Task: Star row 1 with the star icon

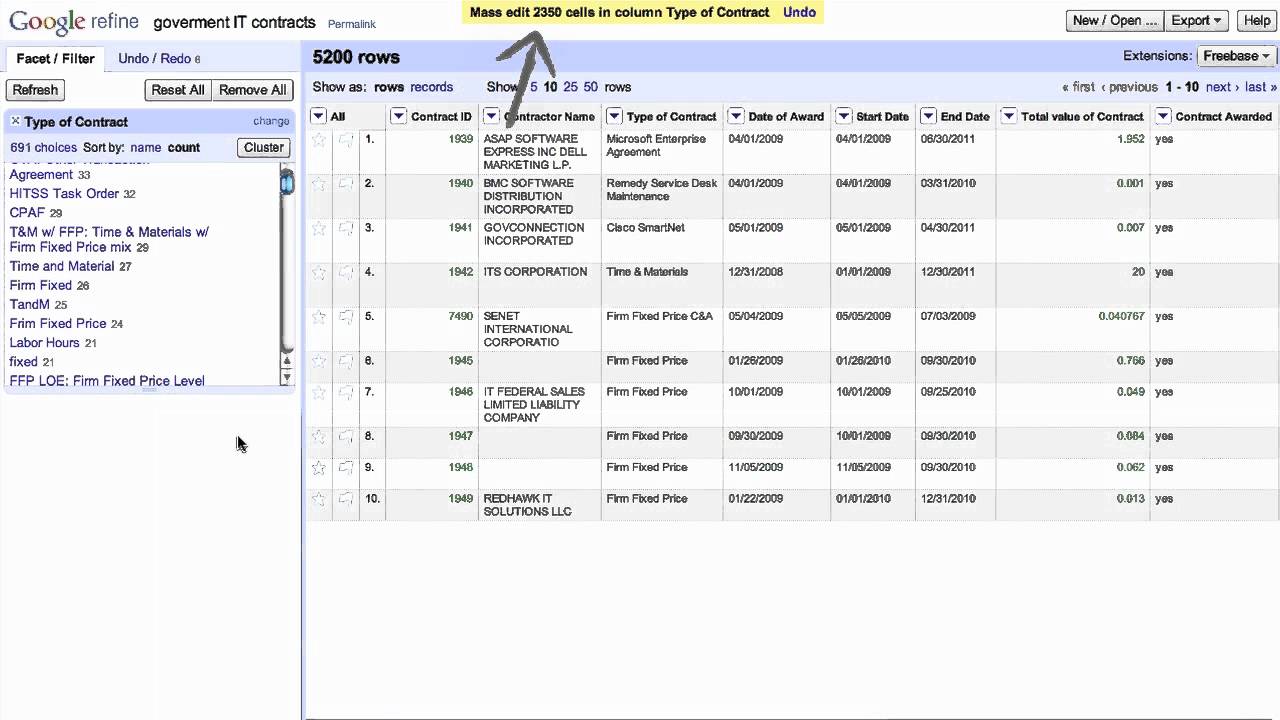Action: click(x=319, y=140)
